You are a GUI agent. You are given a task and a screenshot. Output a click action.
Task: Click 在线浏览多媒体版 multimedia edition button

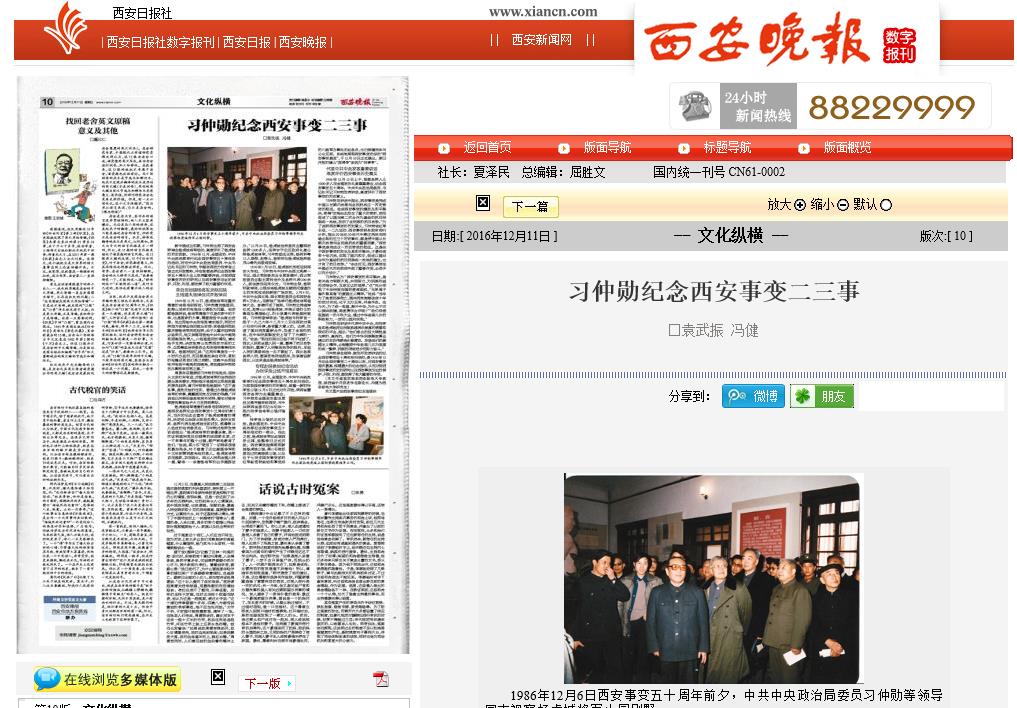point(107,680)
